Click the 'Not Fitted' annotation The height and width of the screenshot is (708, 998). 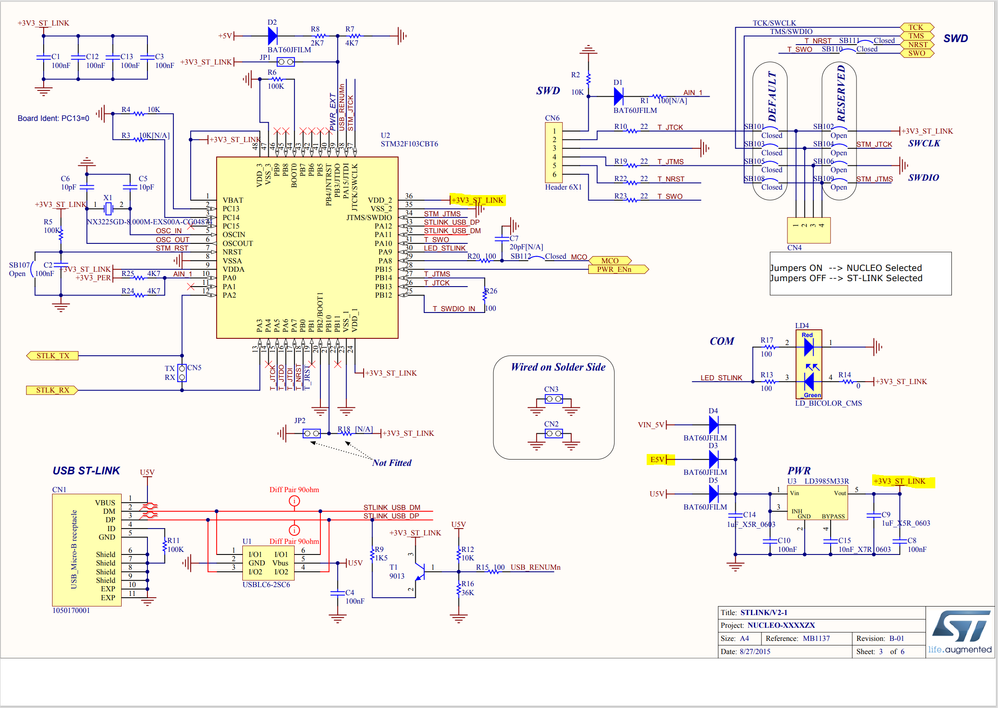pos(391,463)
